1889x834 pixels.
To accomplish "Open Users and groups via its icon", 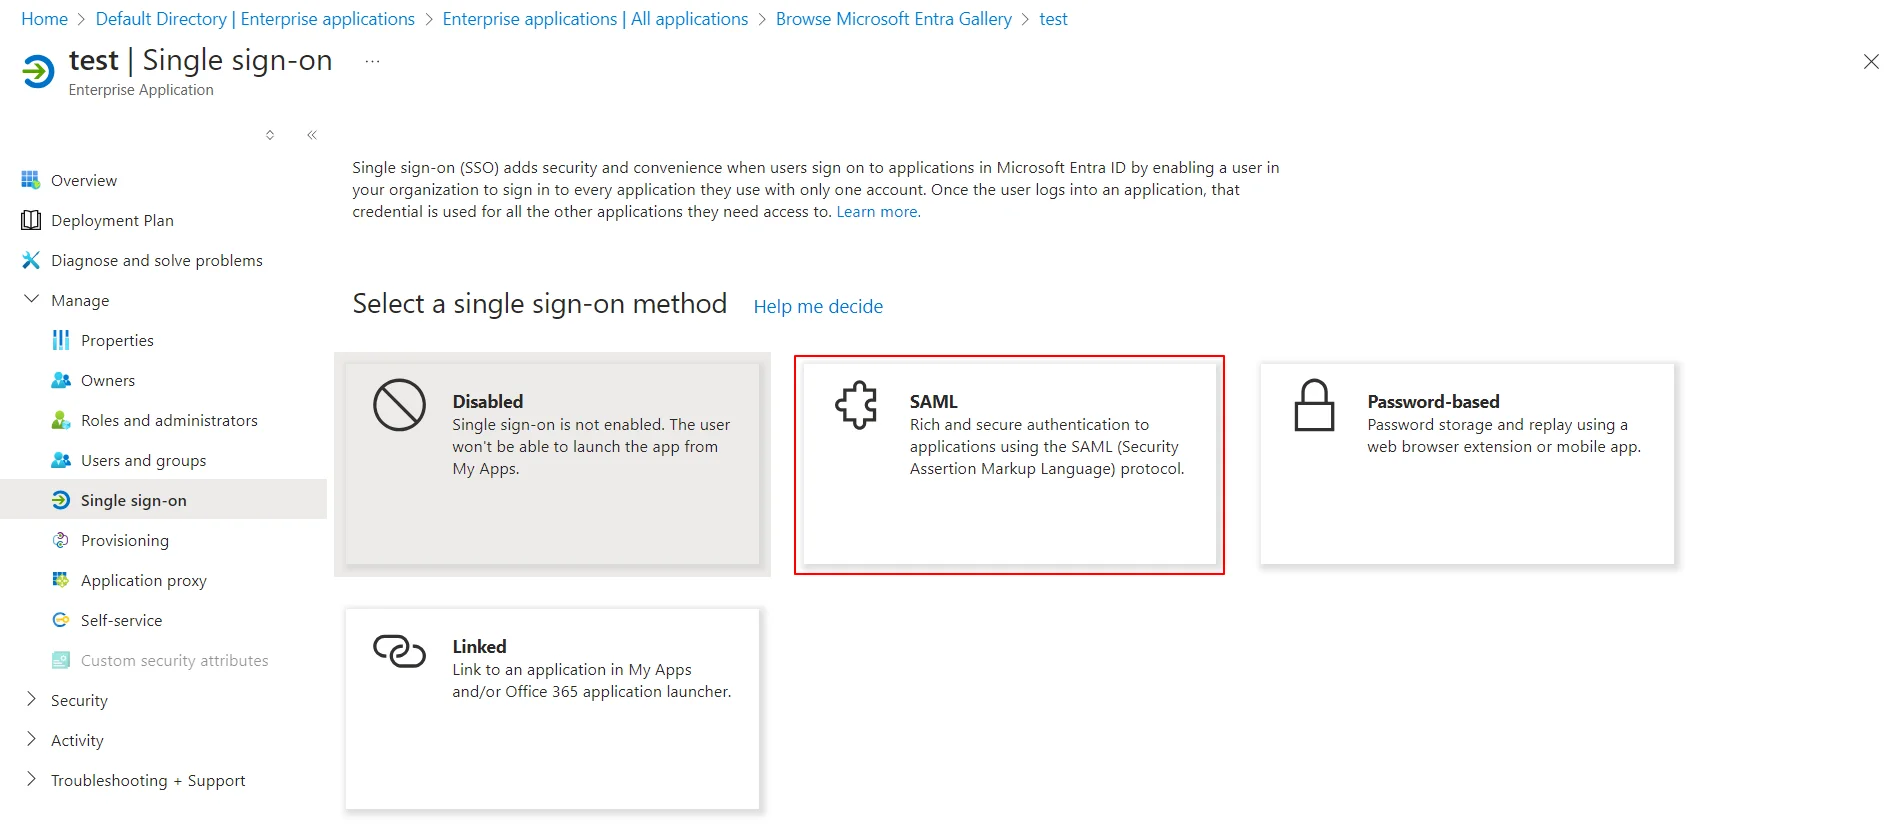I will coord(60,460).
